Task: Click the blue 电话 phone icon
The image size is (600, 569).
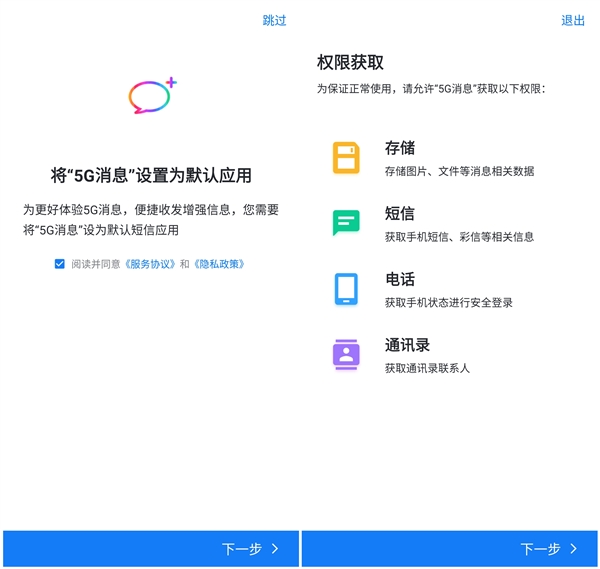Action: tap(346, 289)
